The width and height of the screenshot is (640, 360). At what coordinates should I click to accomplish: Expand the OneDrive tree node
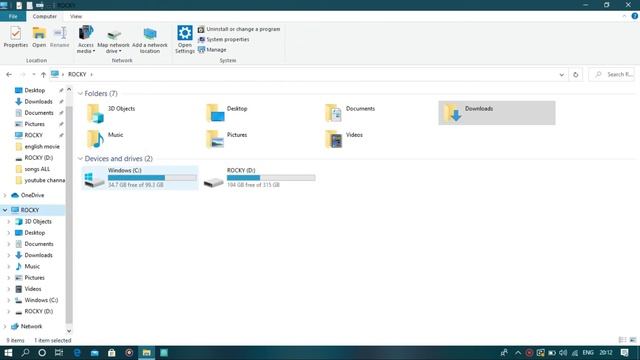[x=5, y=196]
